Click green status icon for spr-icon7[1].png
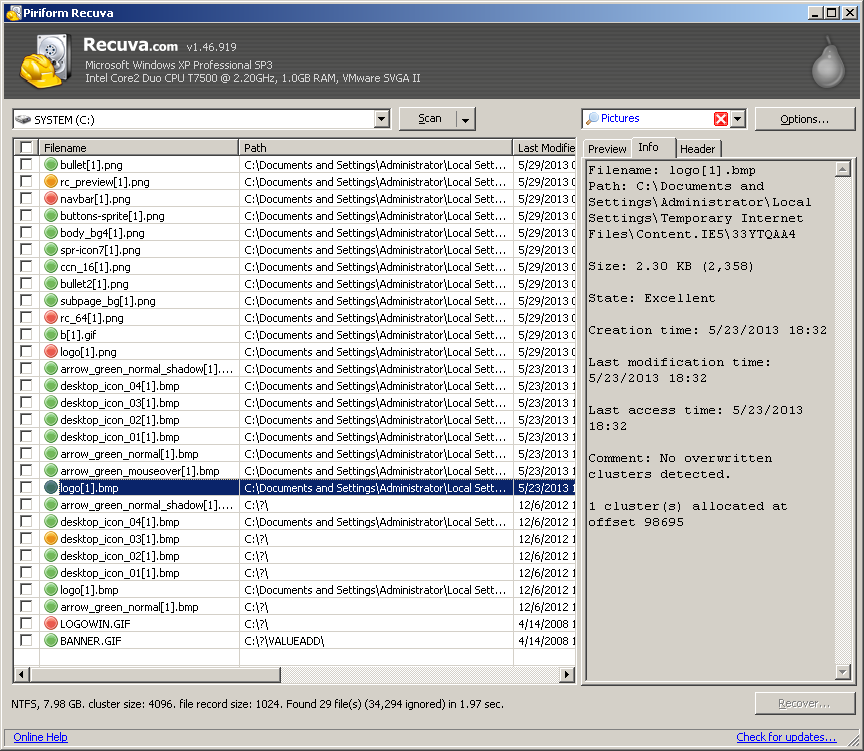This screenshot has width=864, height=751. 51,250
